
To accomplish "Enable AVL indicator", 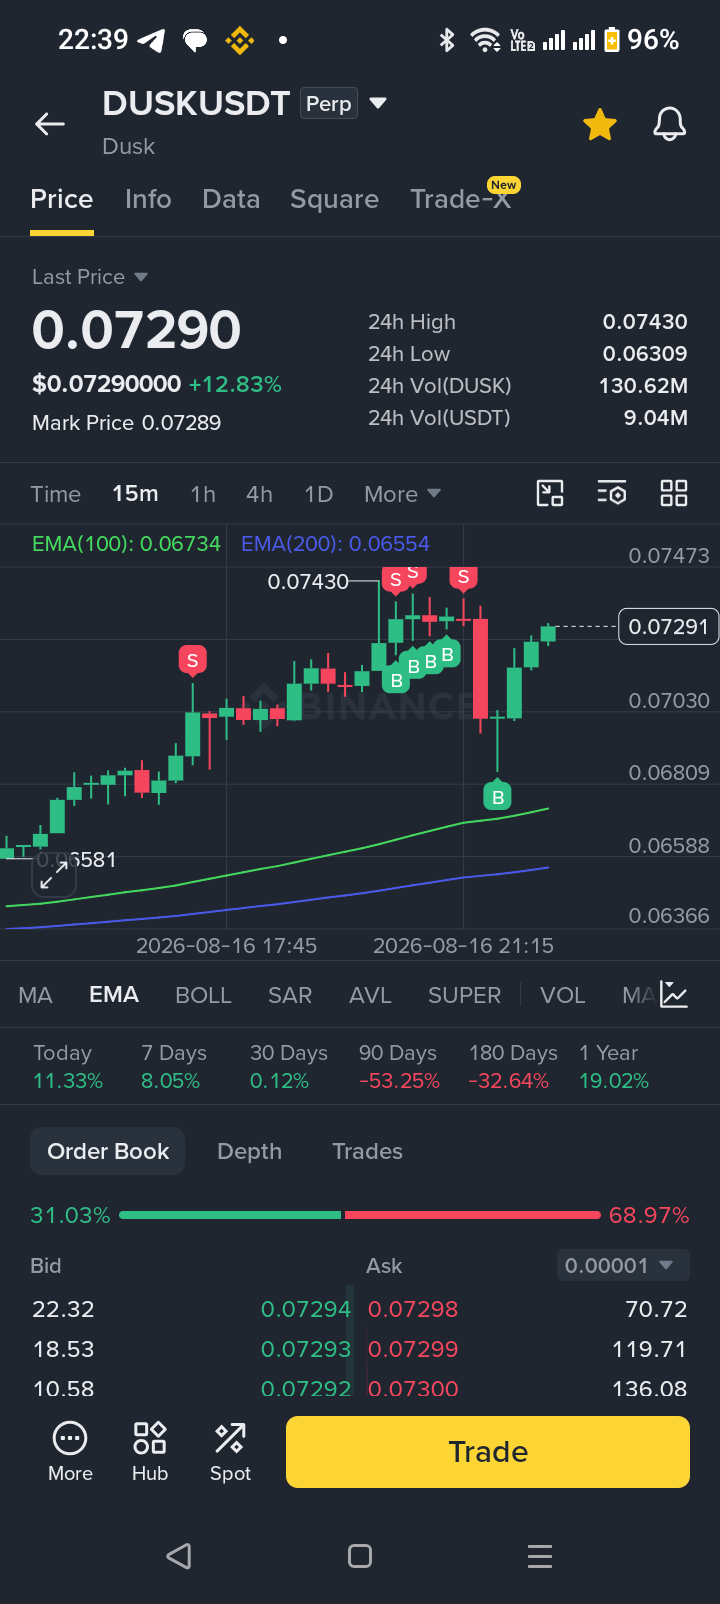I will (370, 995).
